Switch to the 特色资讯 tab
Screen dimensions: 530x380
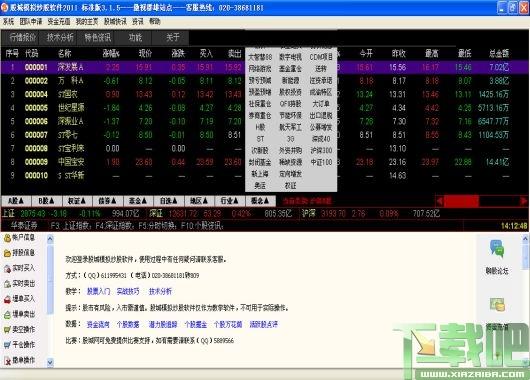(97, 38)
